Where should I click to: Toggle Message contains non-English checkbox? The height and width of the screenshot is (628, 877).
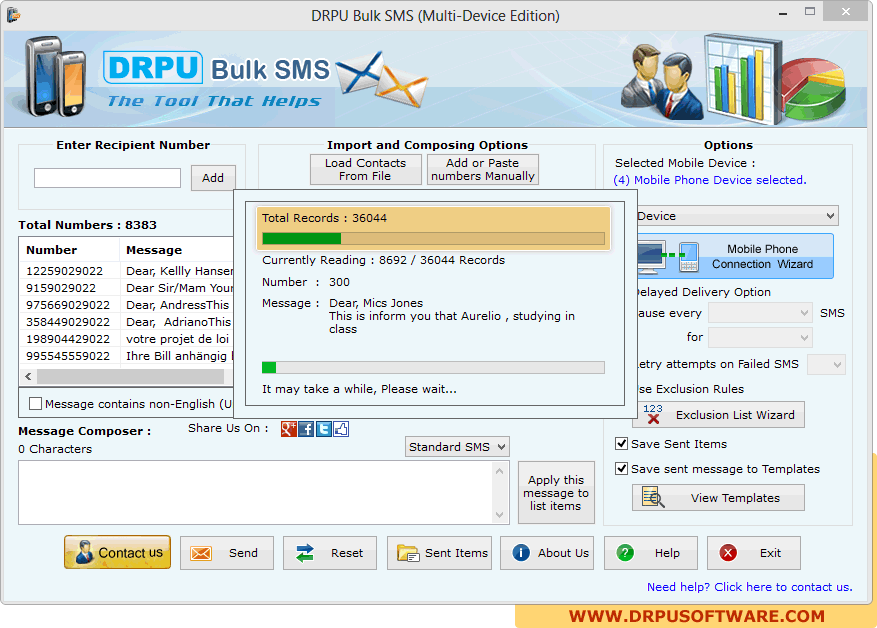[35, 403]
